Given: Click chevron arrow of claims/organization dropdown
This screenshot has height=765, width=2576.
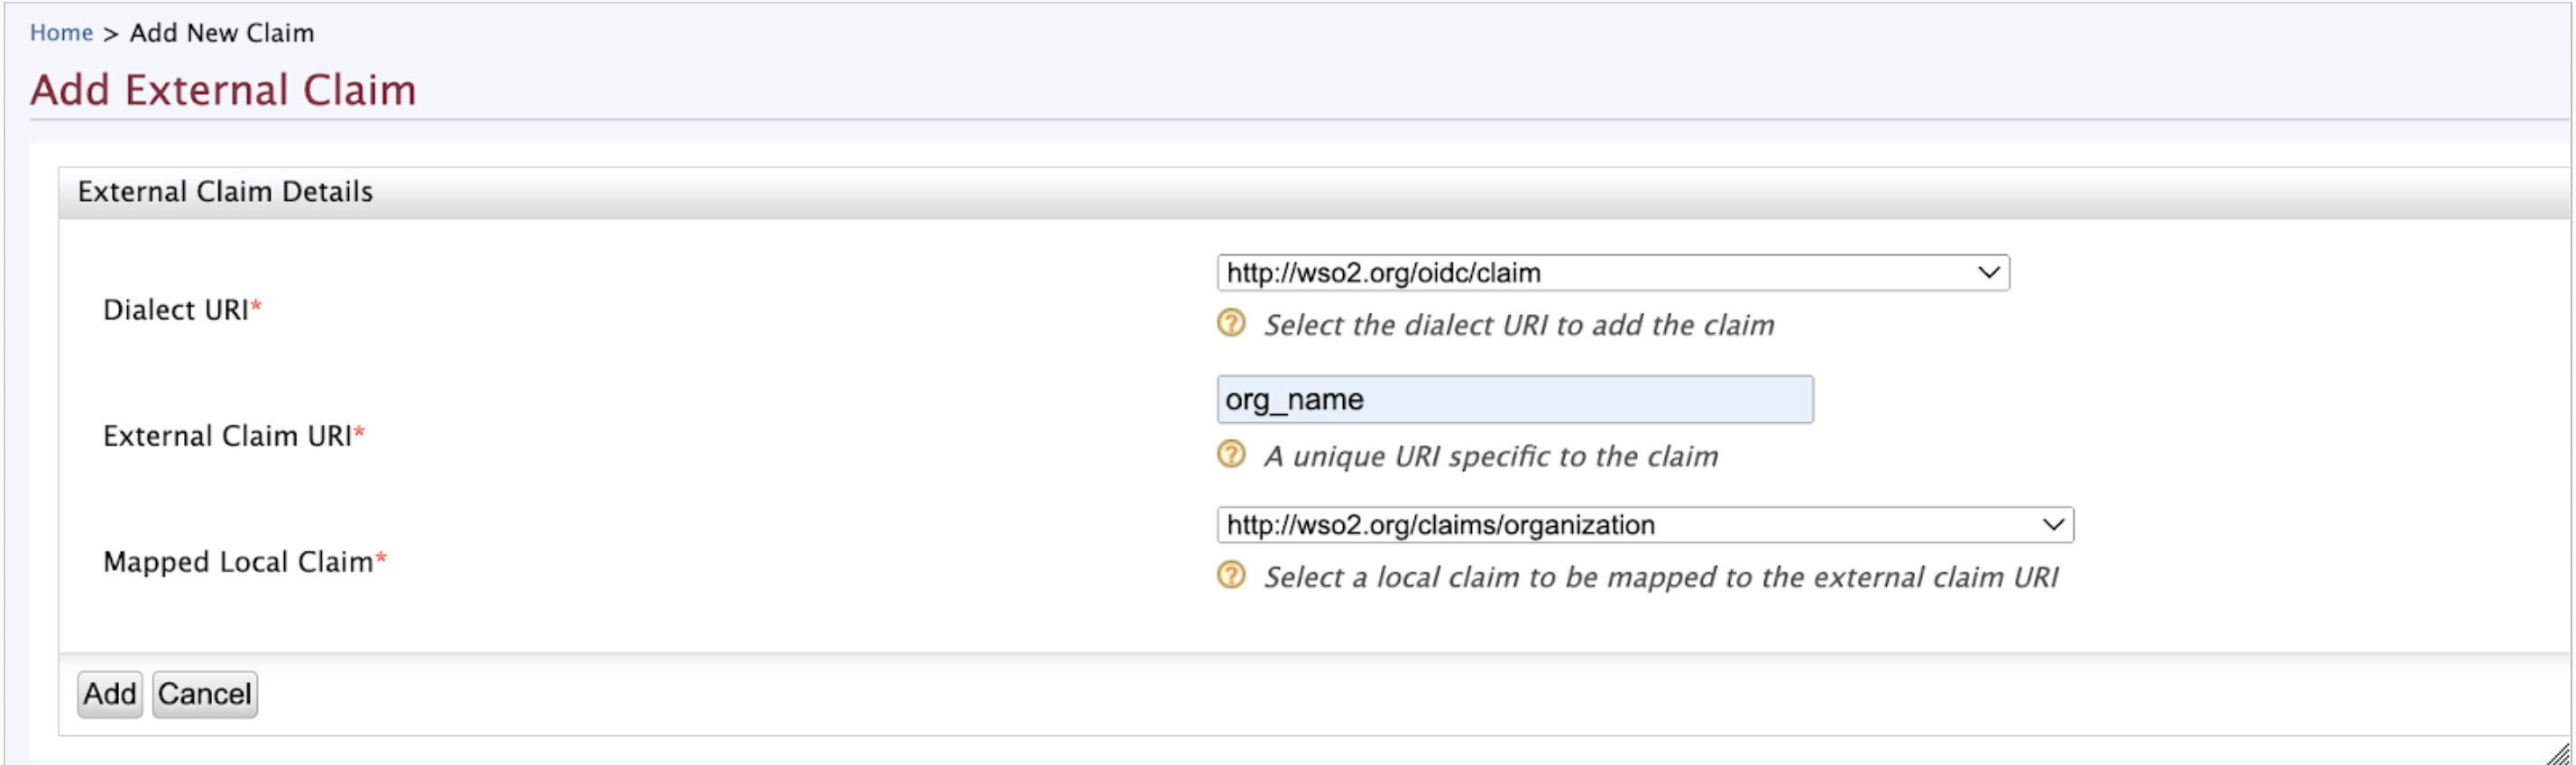Looking at the screenshot, I should coord(2052,525).
